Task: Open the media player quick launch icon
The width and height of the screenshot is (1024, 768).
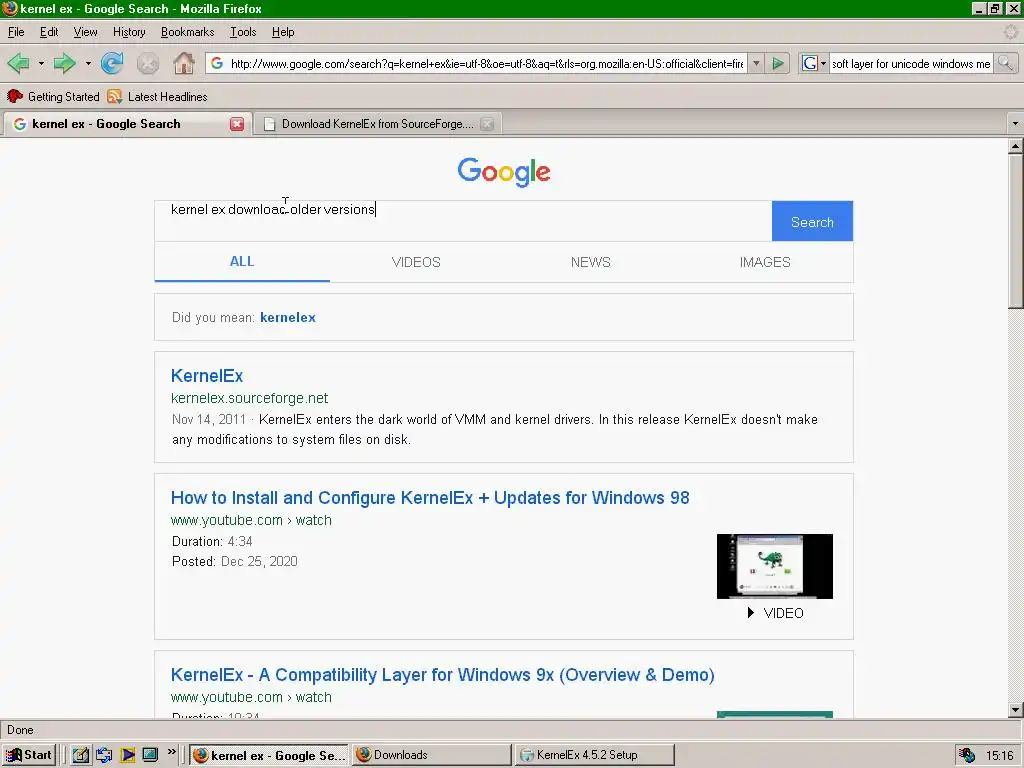Action: (127, 755)
